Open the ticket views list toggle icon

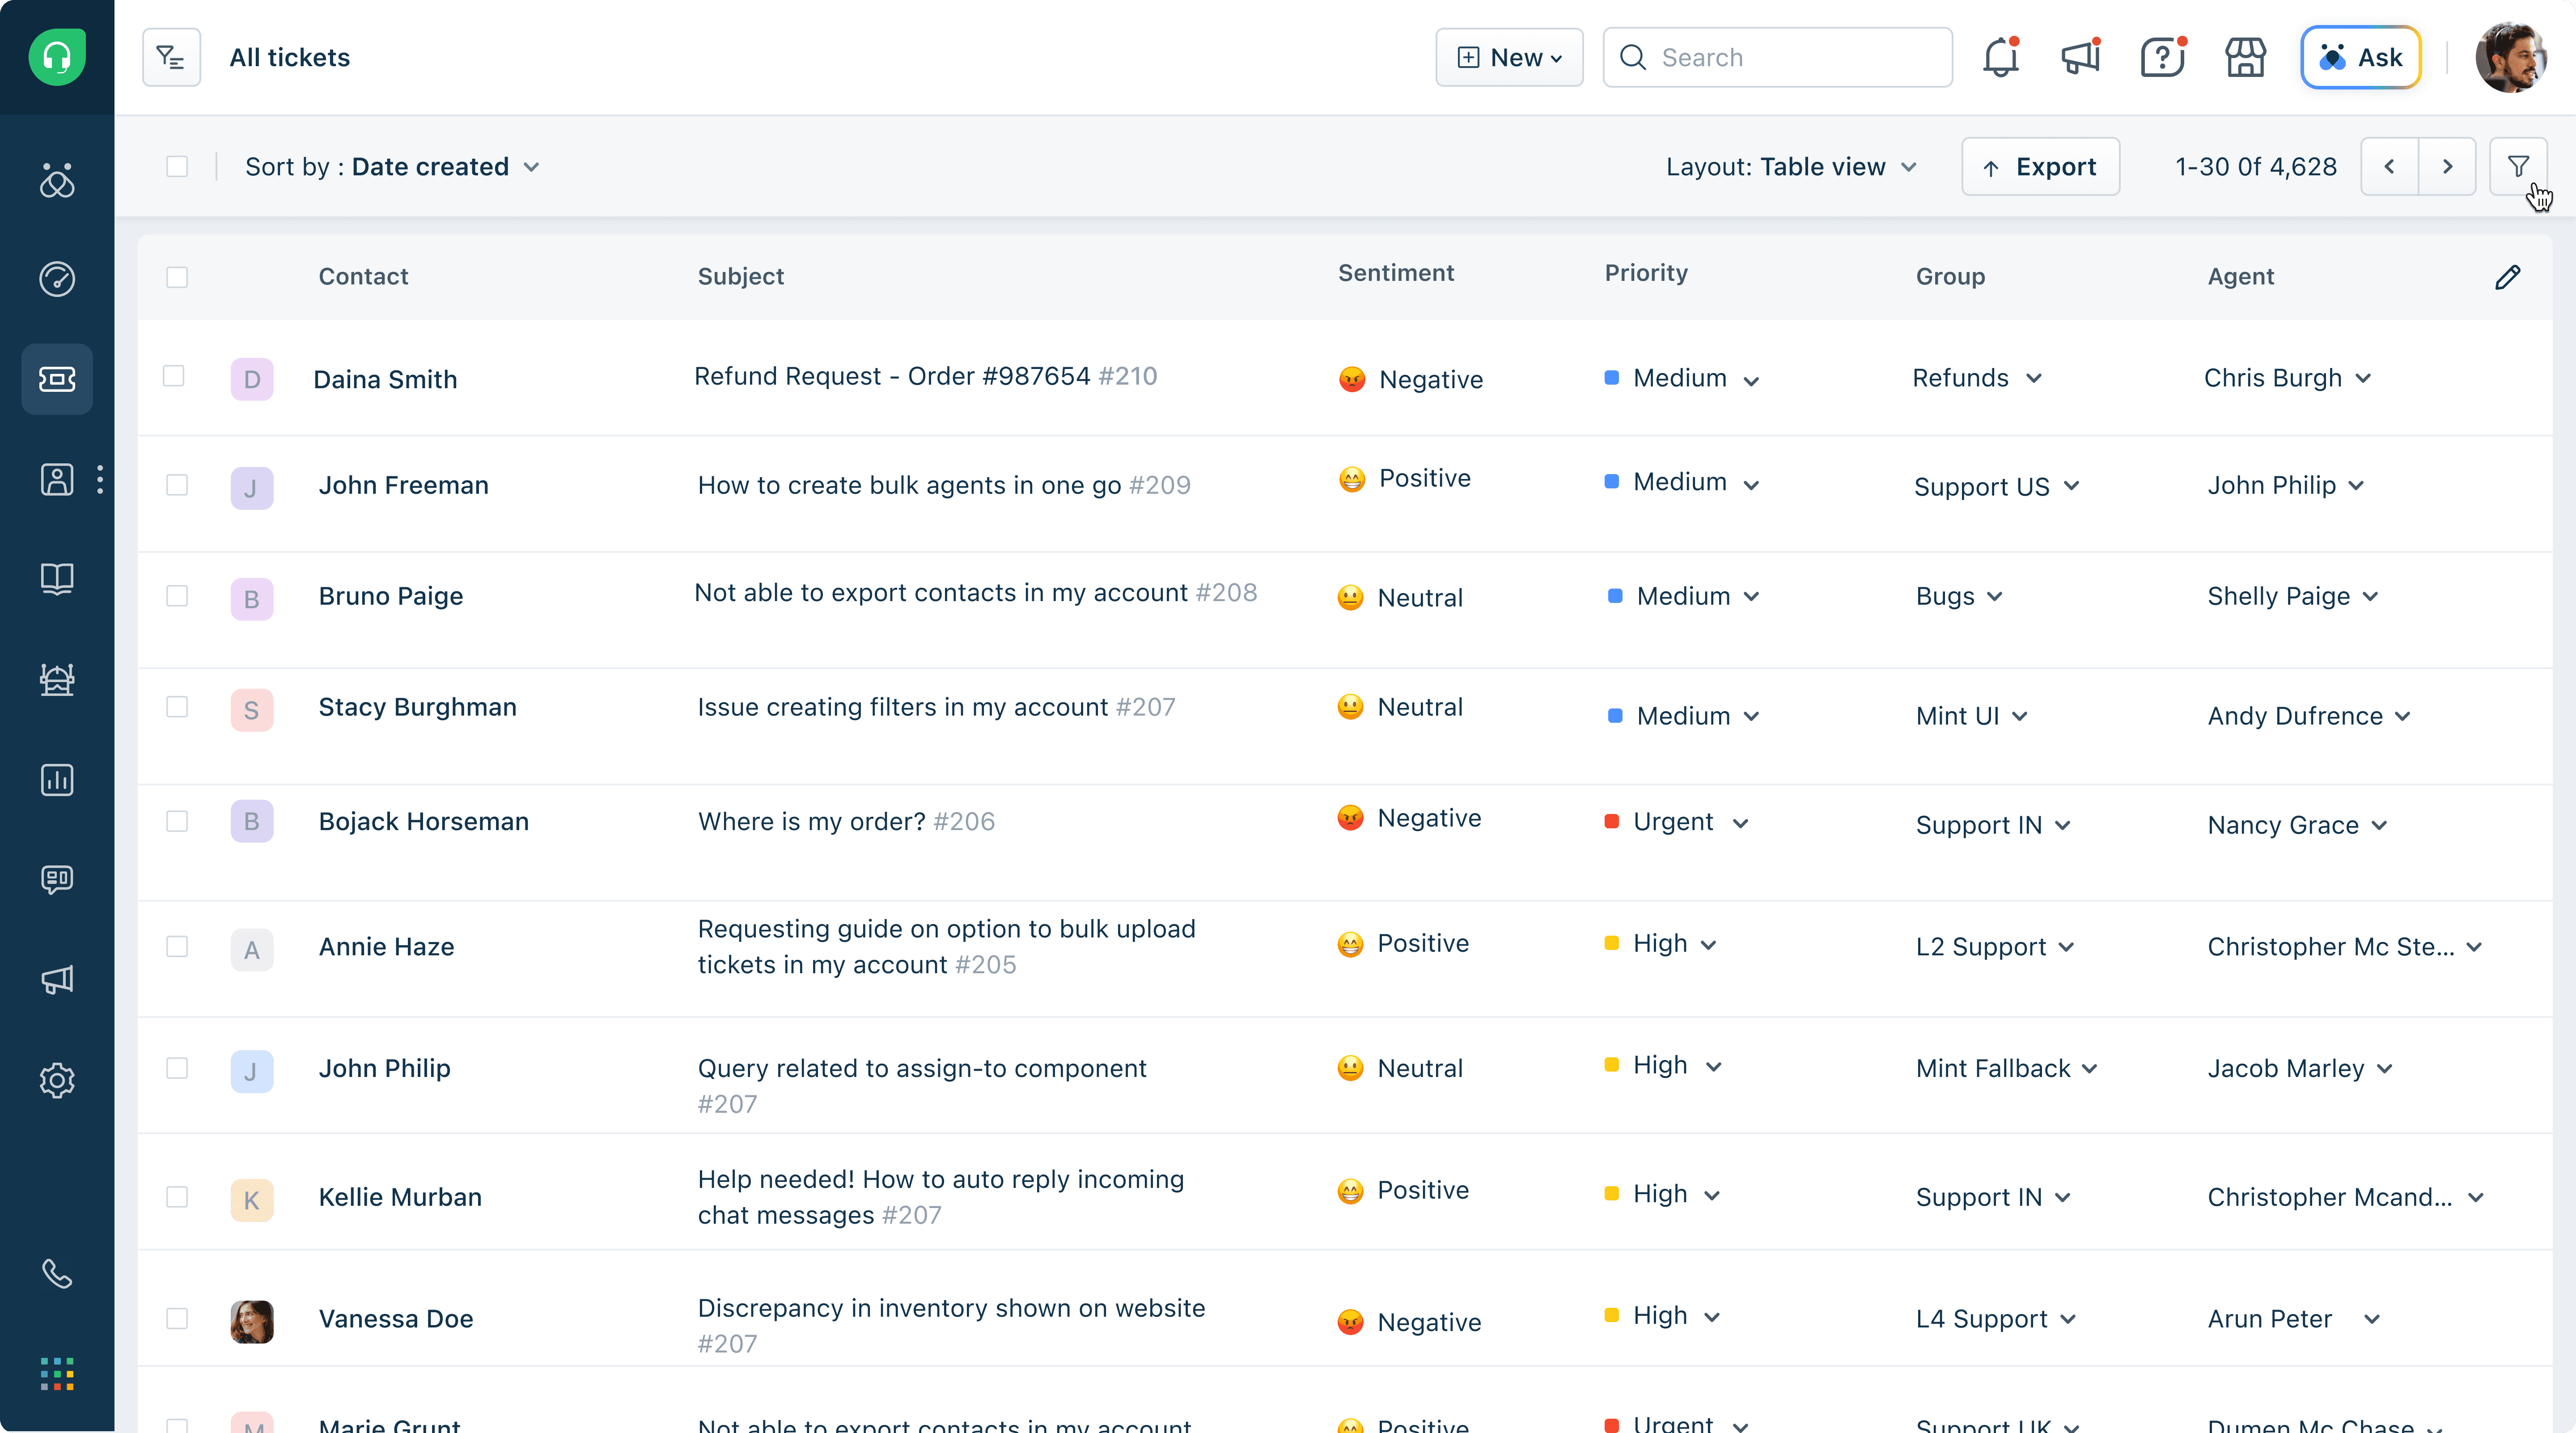pos(171,57)
